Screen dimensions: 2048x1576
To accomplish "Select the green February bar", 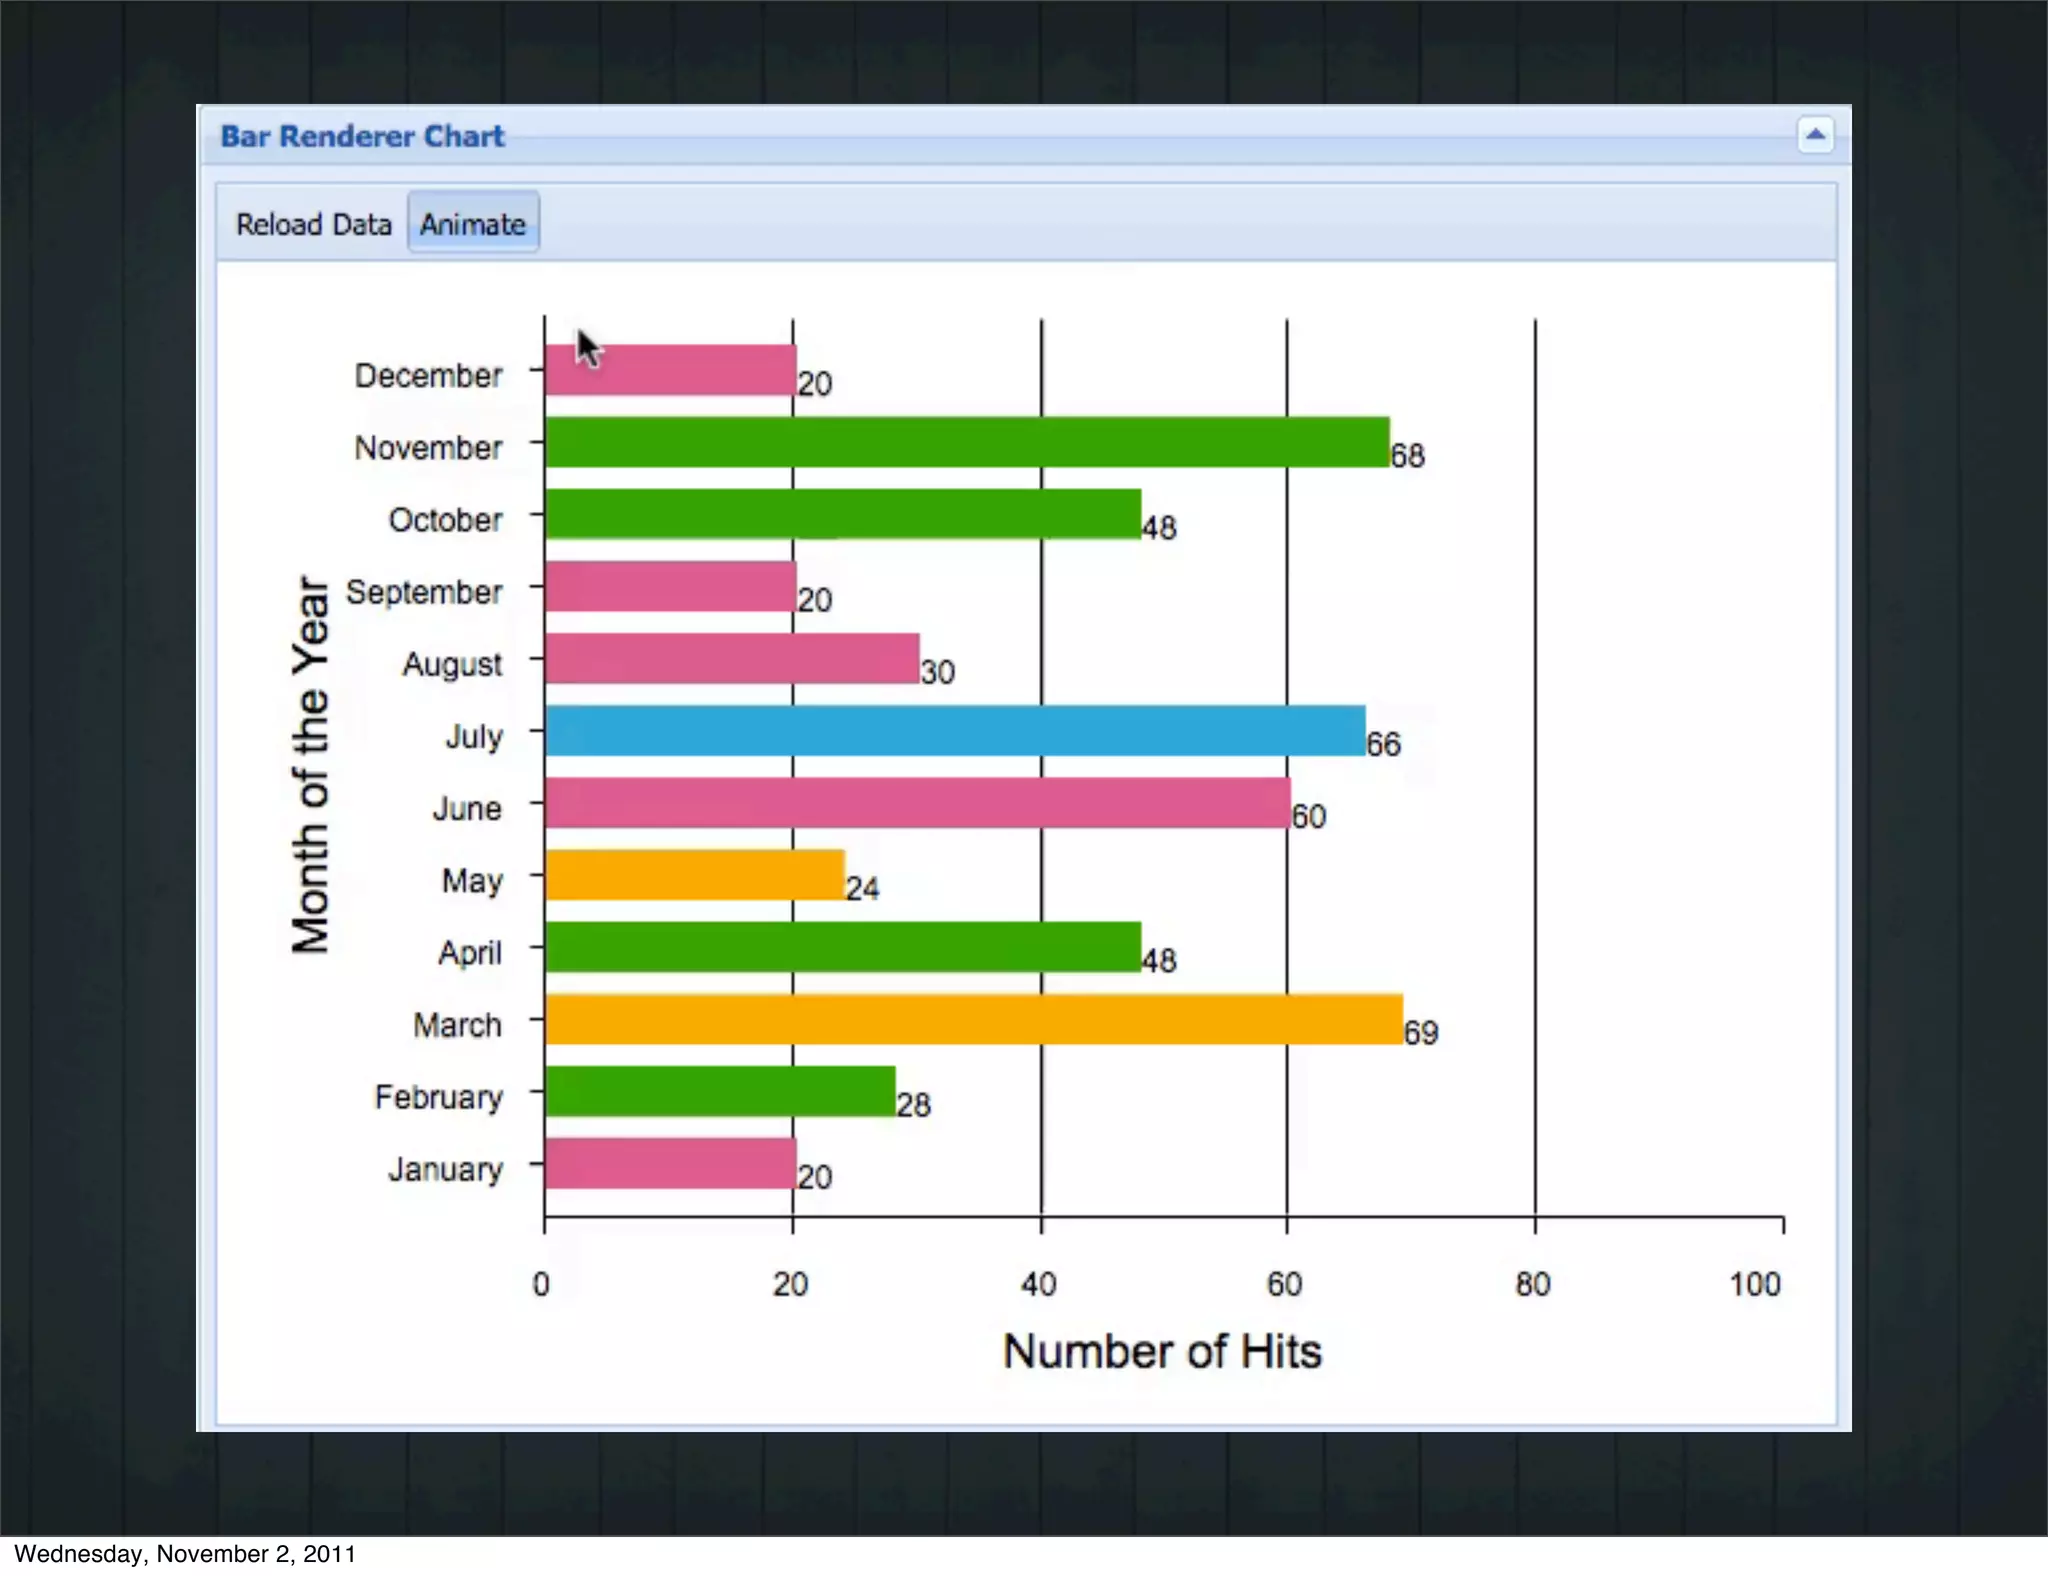I will (720, 1091).
